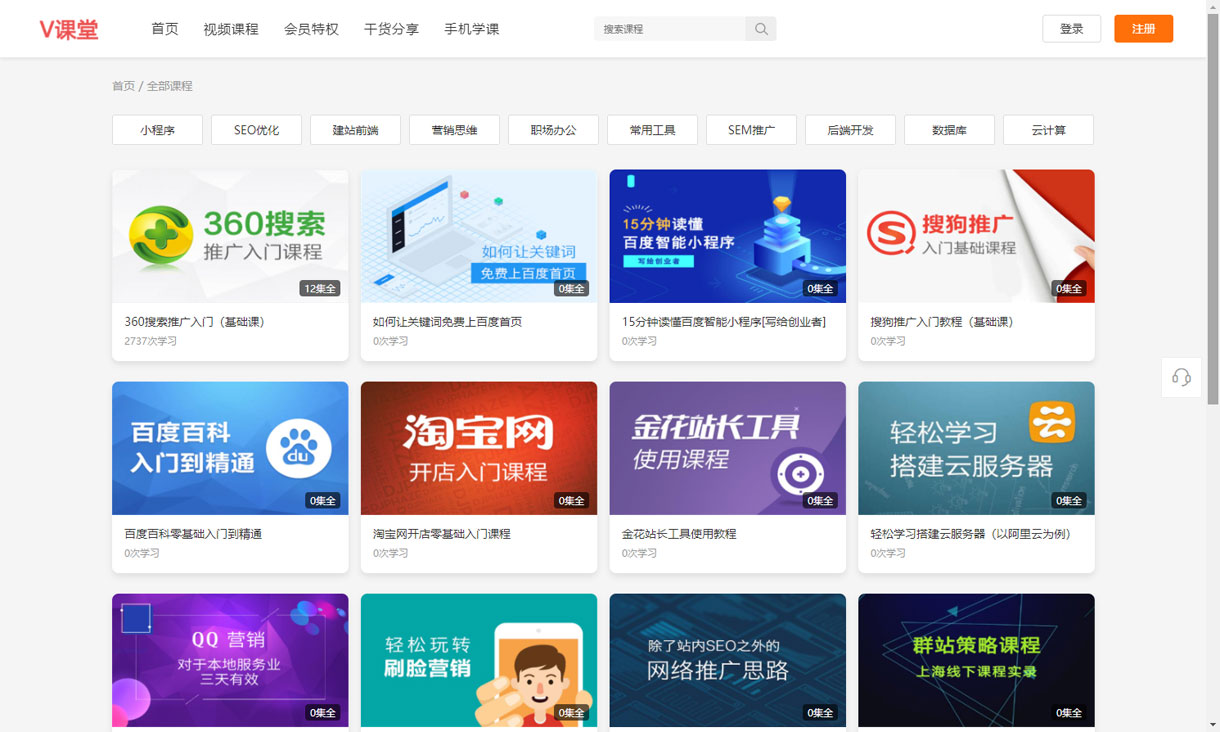
Task: Type in the 搜索课程 search field
Action: pos(670,29)
